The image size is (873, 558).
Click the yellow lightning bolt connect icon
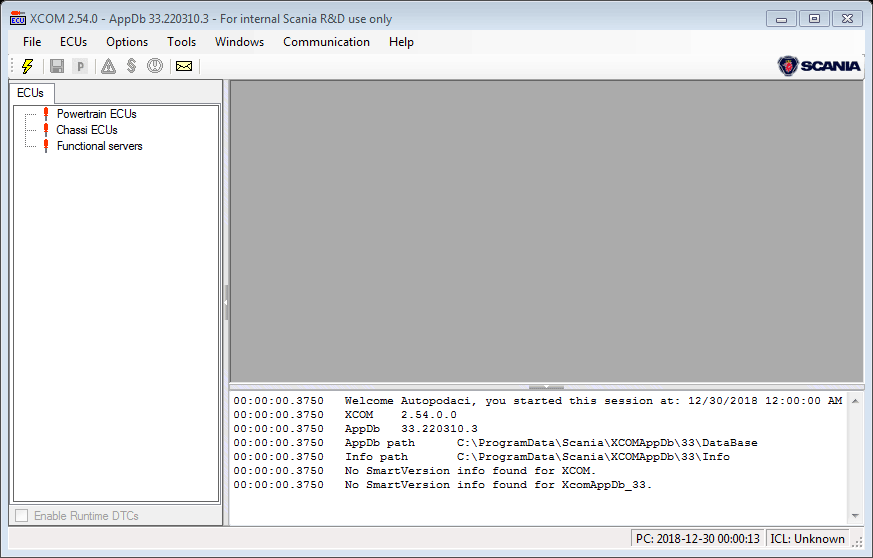point(27,66)
